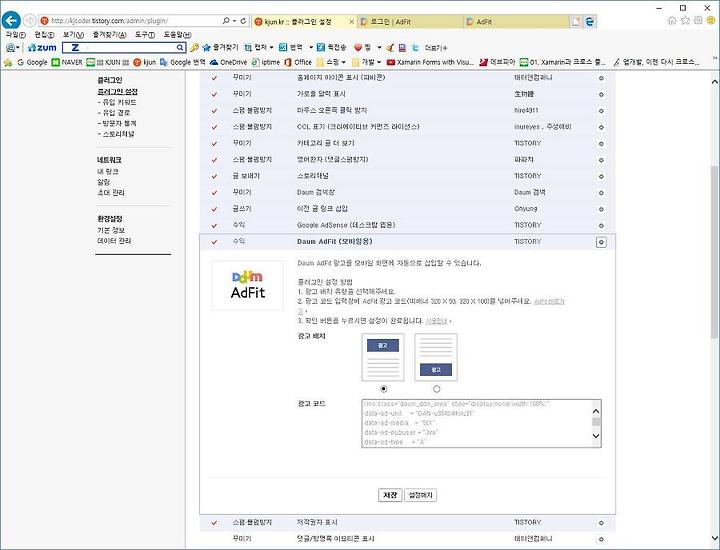The width and height of the screenshot is (720, 550).
Task: Expand the 개발 folder in favorites bar
Action: [366, 62]
